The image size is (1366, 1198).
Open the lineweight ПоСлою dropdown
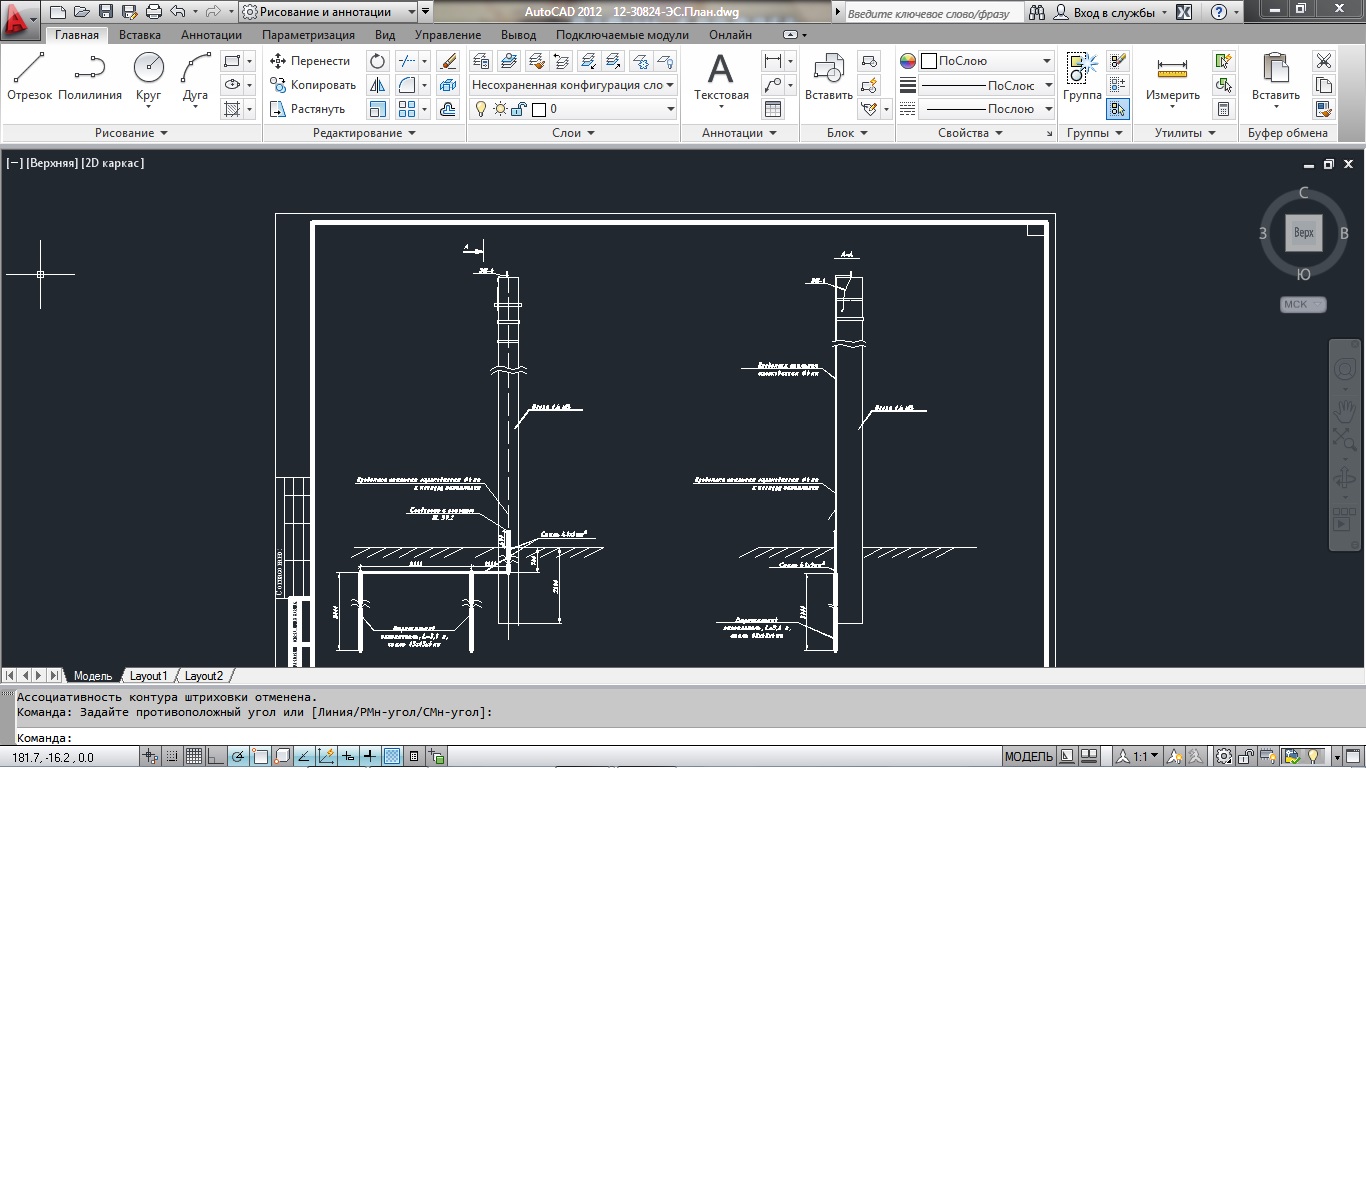click(x=986, y=85)
